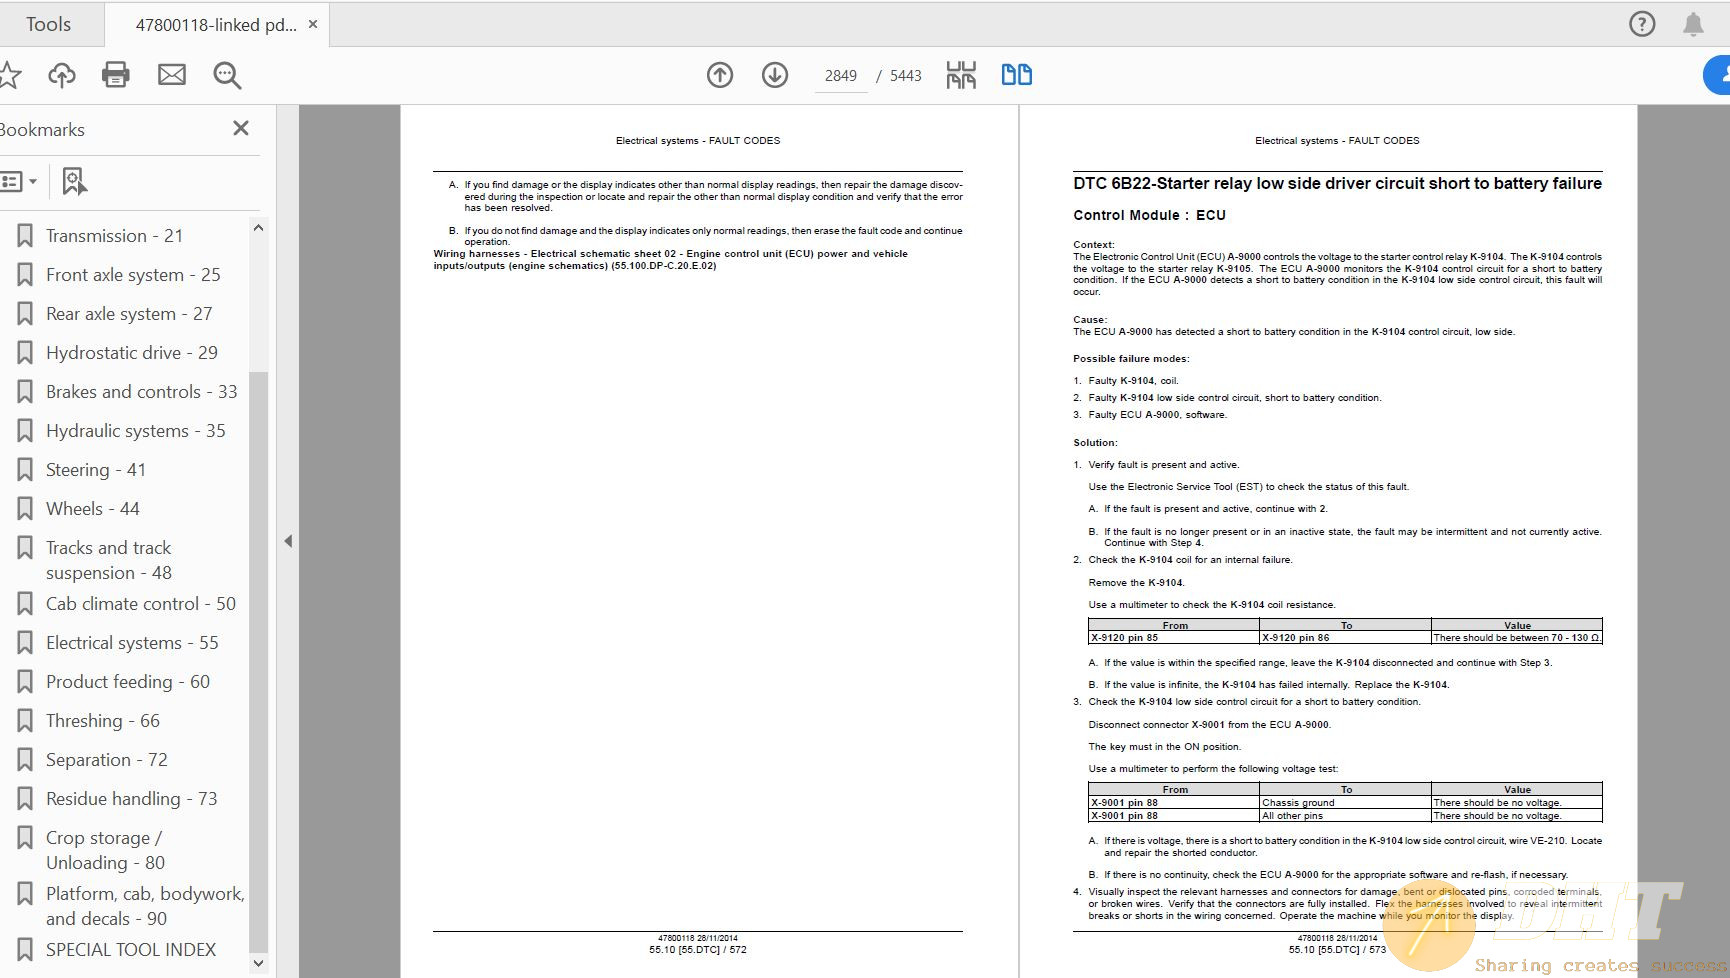
Task: Click the page number field showing 2849
Action: [841, 76]
